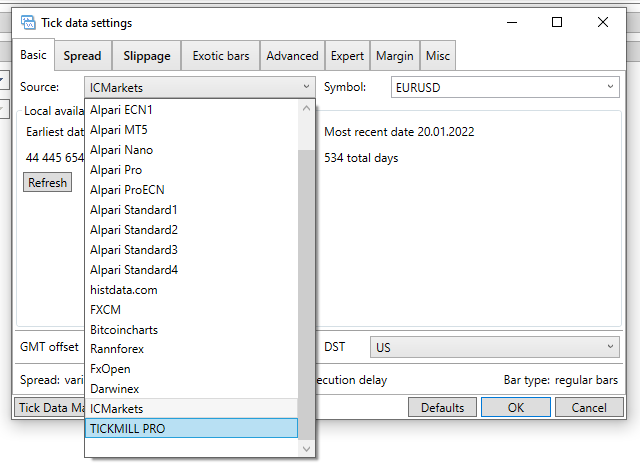This screenshot has width=640, height=463.
Task: Pick Alpari Pro from the list
Action: point(191,170)
